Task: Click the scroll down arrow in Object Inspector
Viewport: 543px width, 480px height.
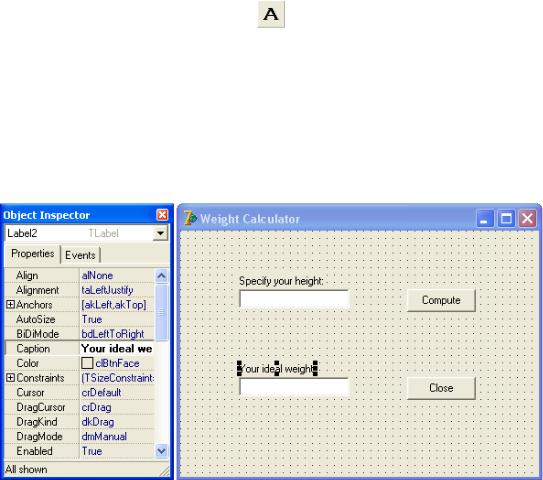Action: (x=161, y=451)
